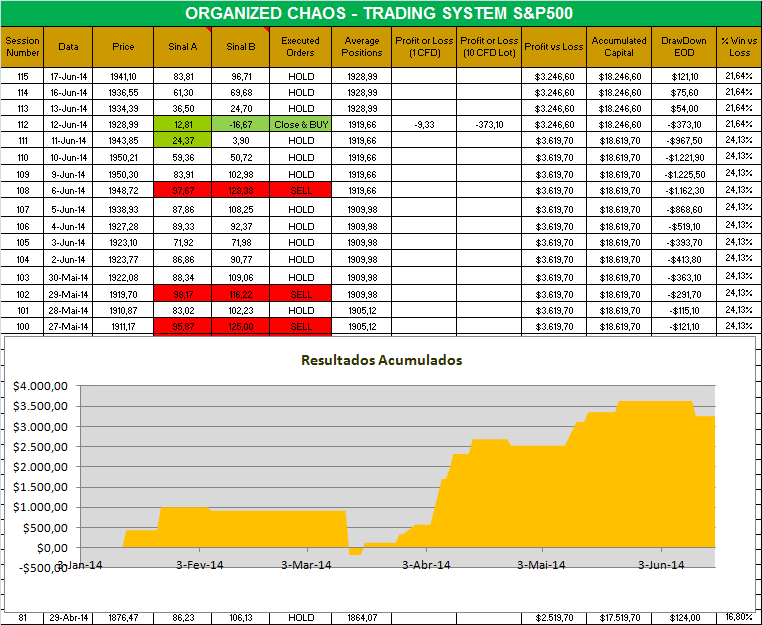Image resolution: width=762 pixels, height=625 pixels.
Task: Click the '3-Mai-14' axis date label
Action: click(541, 565)
